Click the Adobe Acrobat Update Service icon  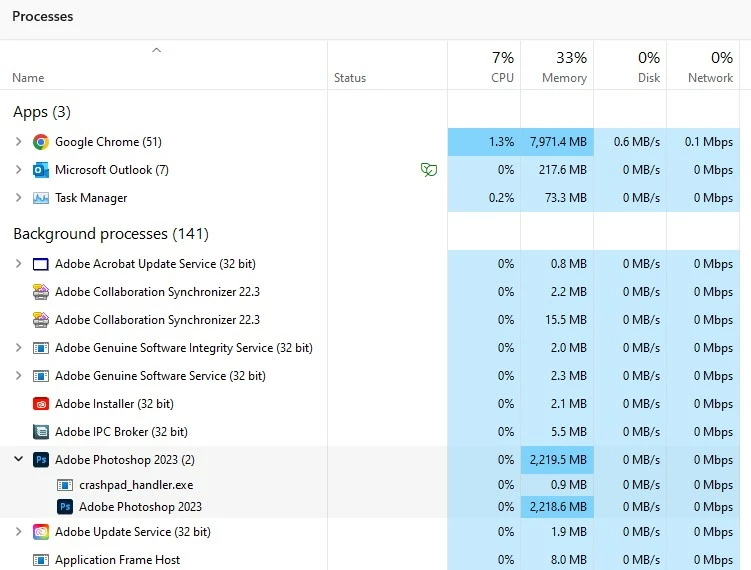coord(41,264)
